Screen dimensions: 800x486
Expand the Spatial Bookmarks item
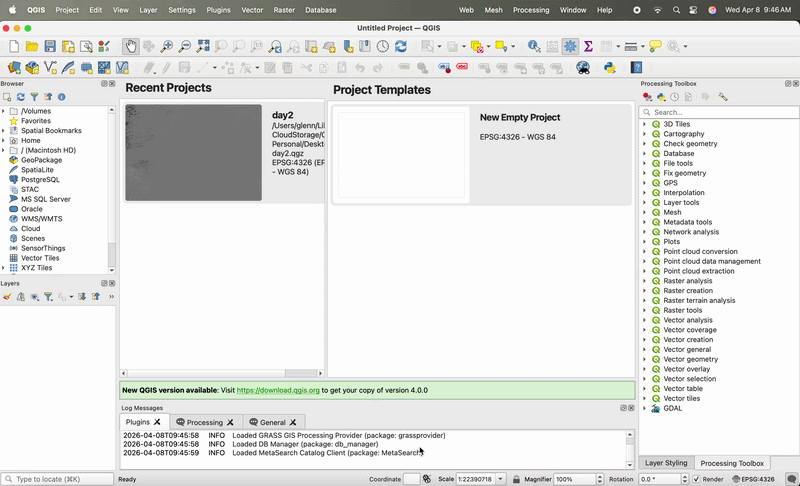4,131
